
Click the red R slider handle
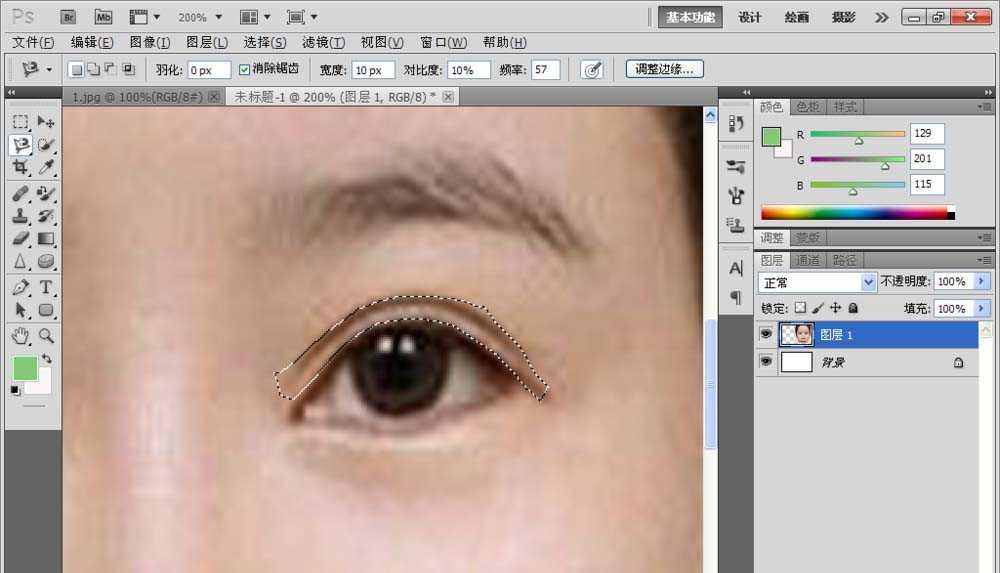point(859,140)
